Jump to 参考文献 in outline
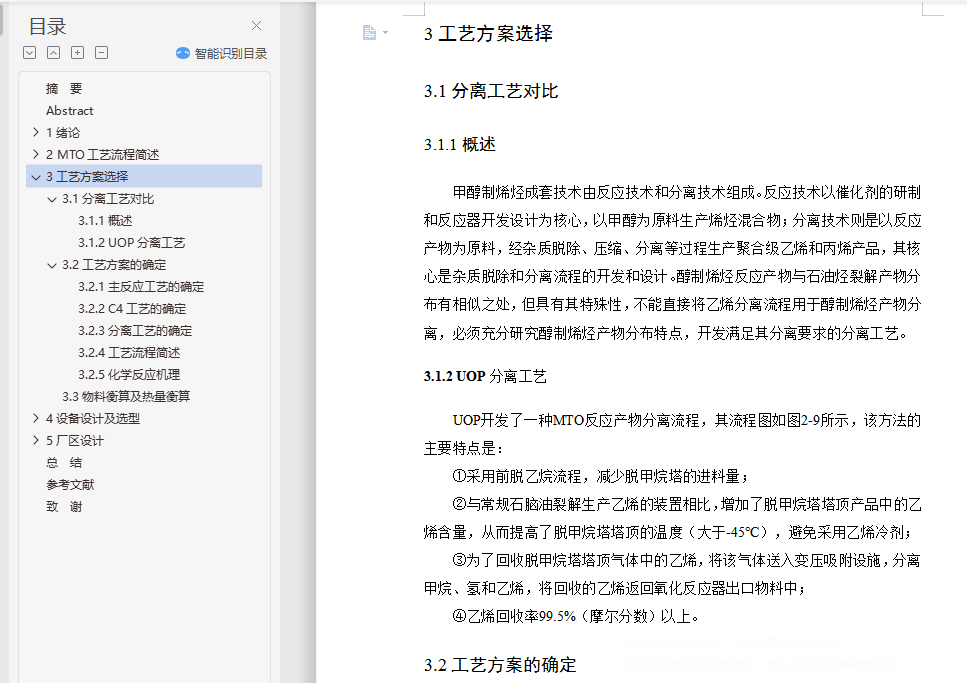The image size is (967, 683). click(x=70, y=485)
